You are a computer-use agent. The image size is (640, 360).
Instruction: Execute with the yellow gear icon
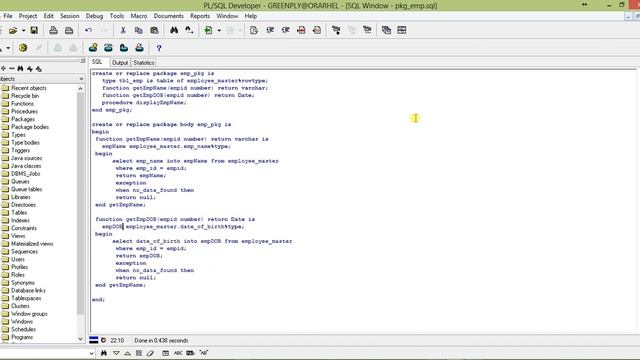(23, 48)
